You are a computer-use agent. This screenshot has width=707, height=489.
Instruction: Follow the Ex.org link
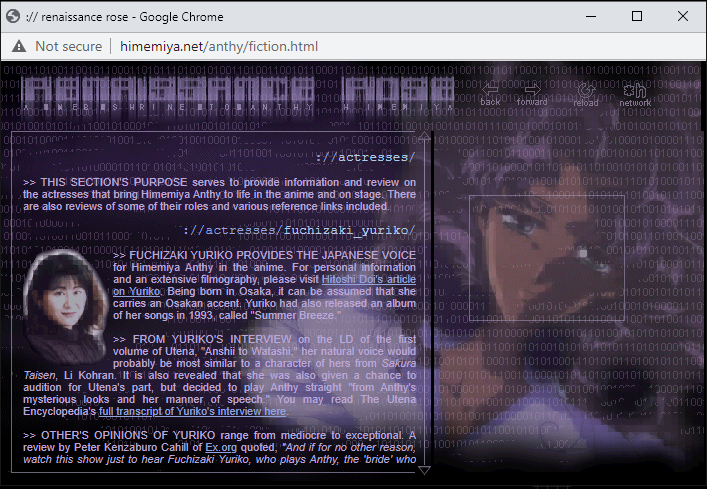pos(221,448)
